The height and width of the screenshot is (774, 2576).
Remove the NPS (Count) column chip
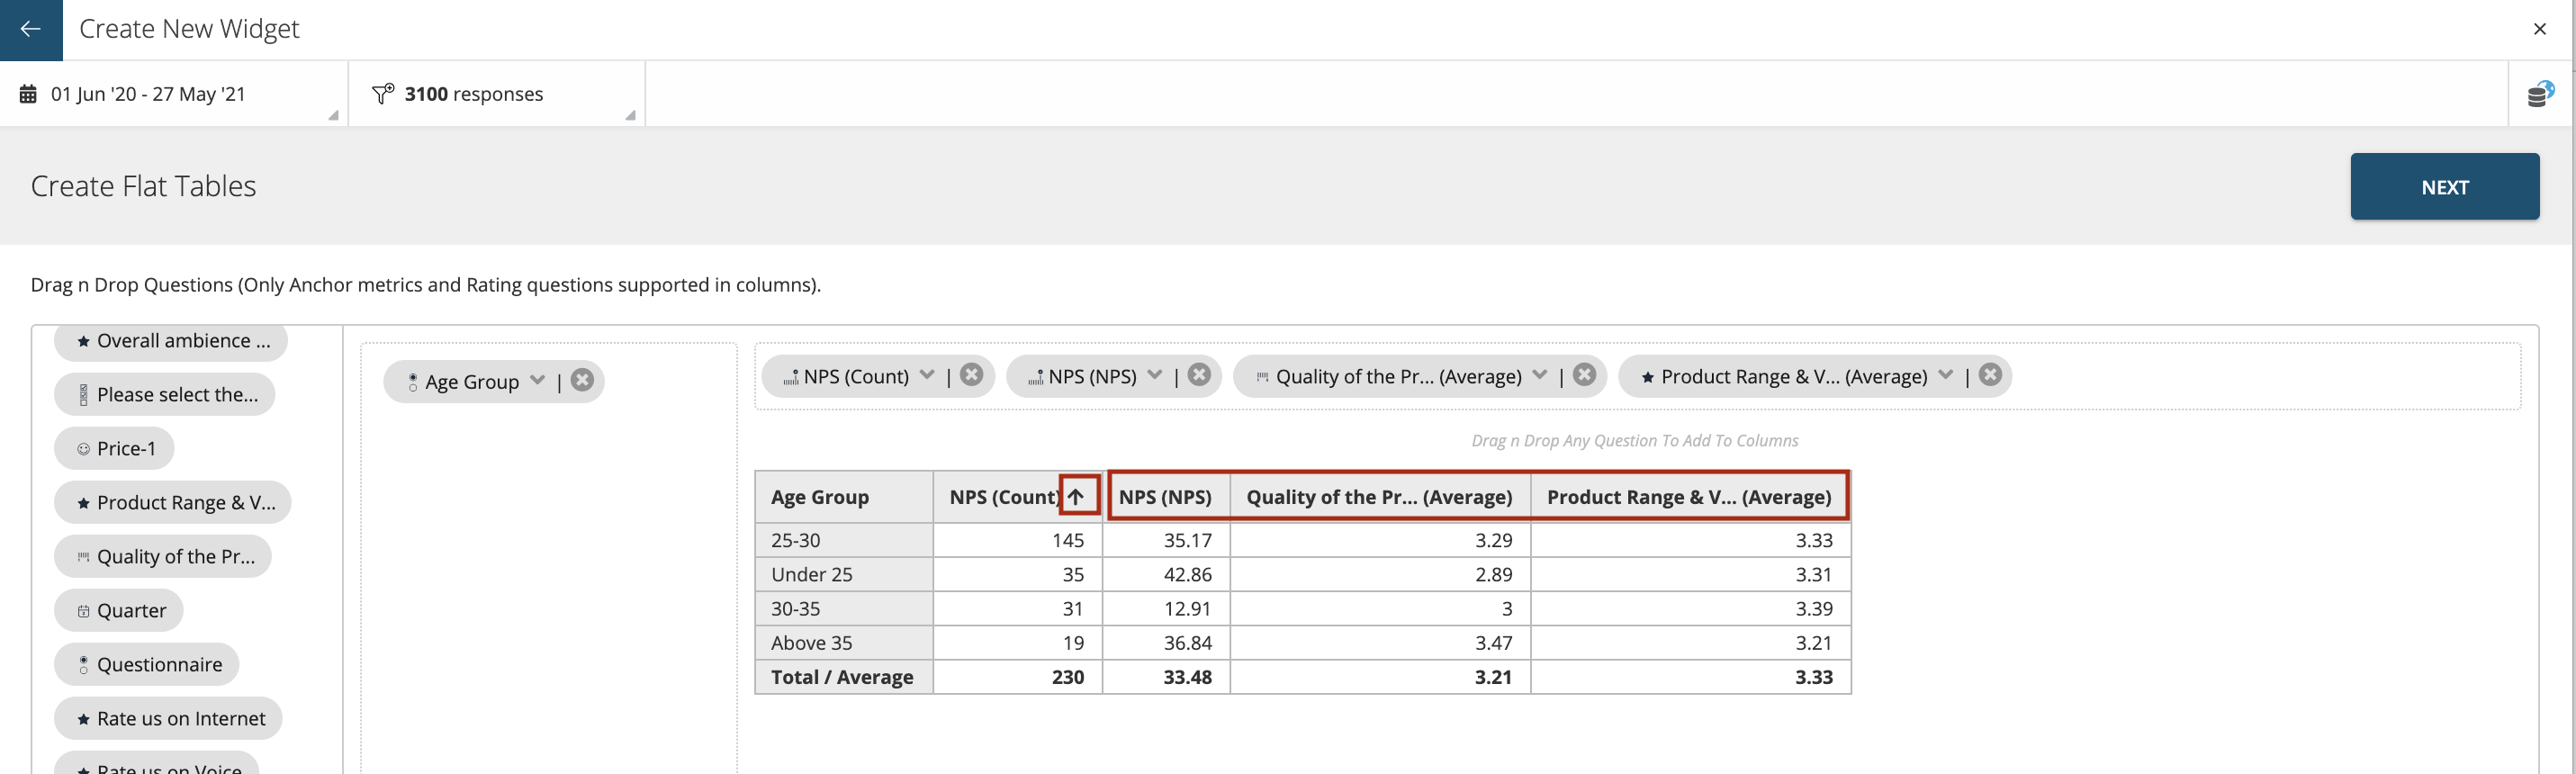click(x=972, y=375)
